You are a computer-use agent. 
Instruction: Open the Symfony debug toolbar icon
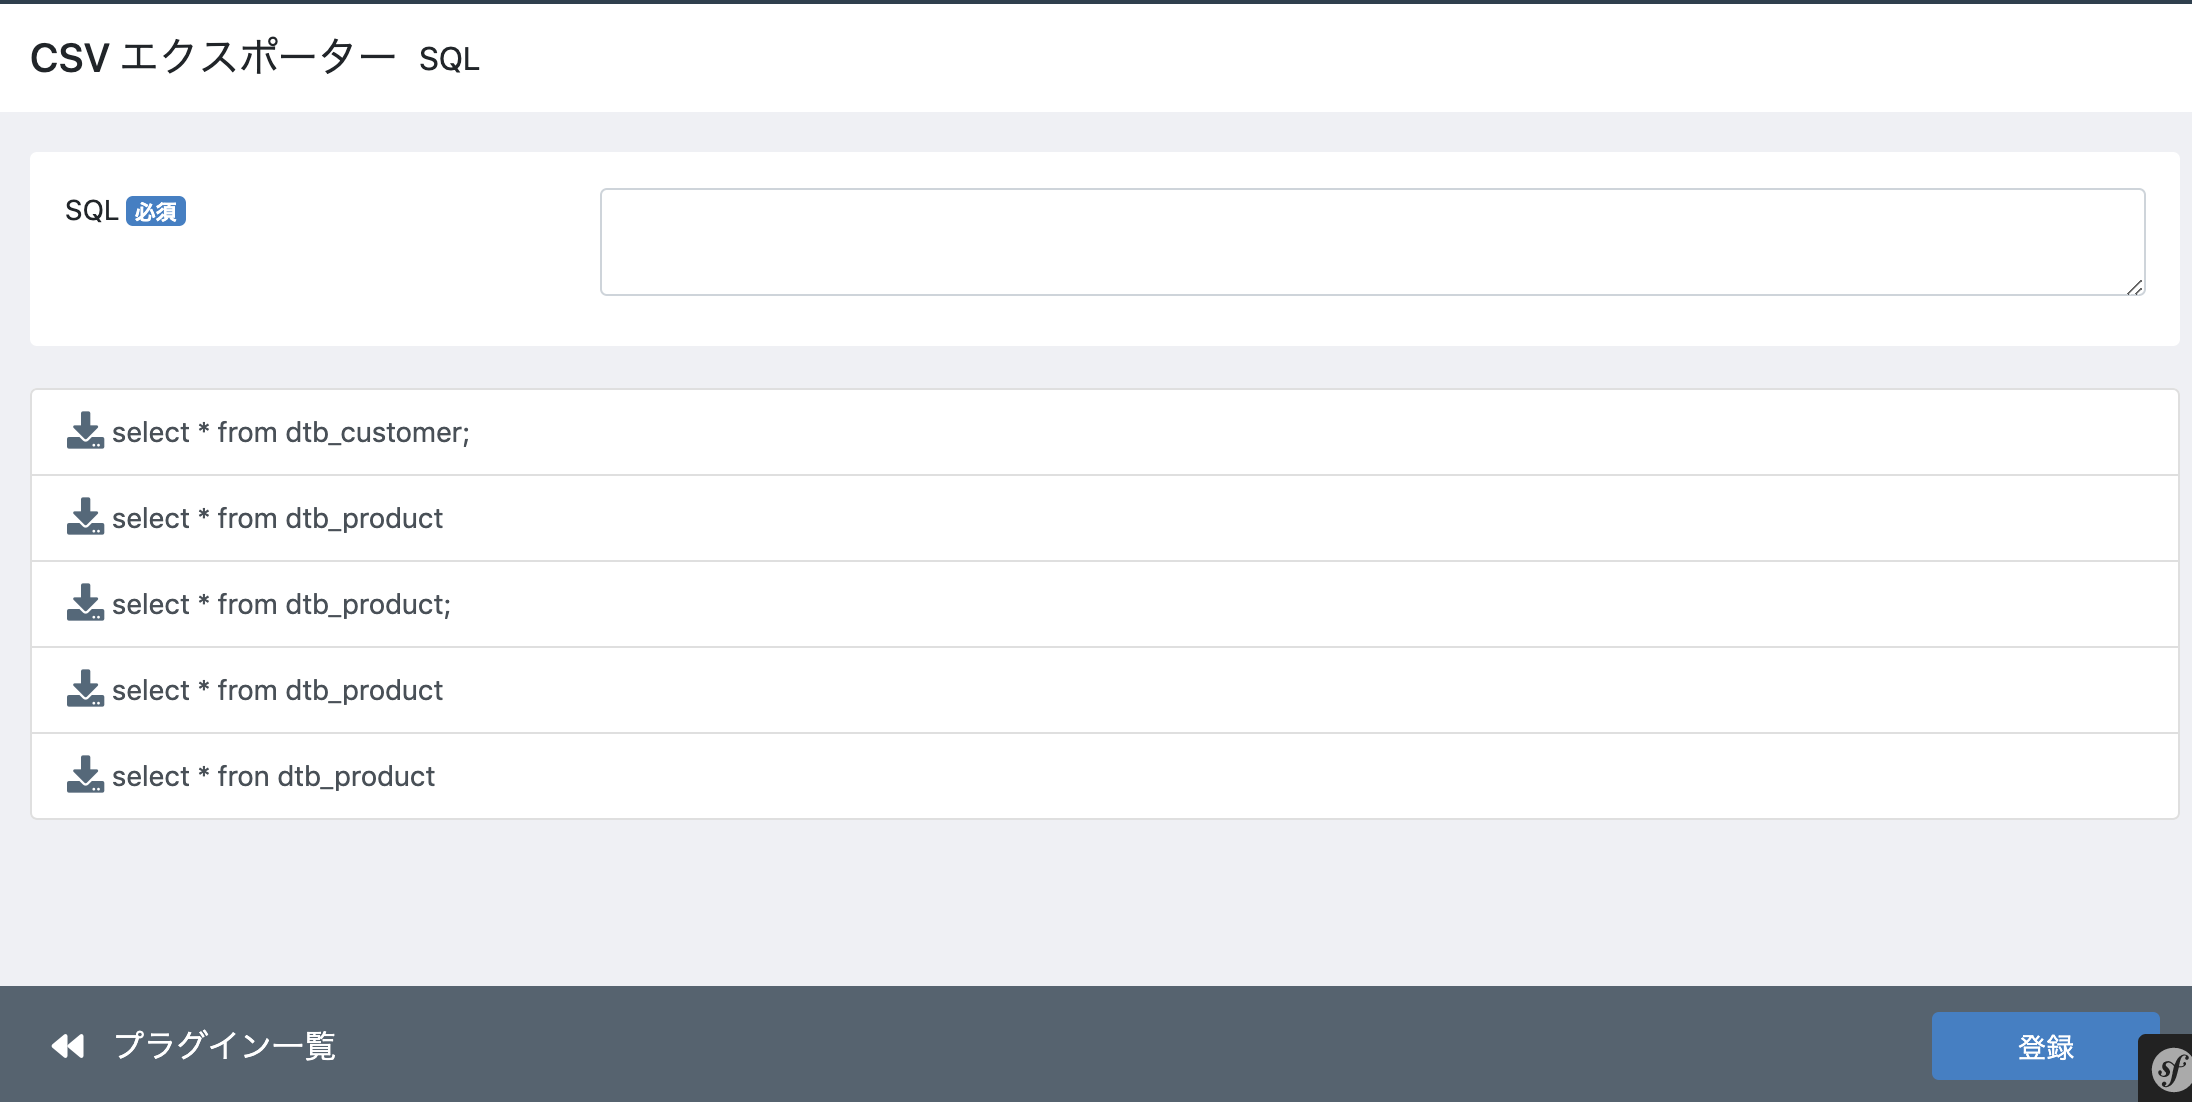click(x=2169, y=1070)
